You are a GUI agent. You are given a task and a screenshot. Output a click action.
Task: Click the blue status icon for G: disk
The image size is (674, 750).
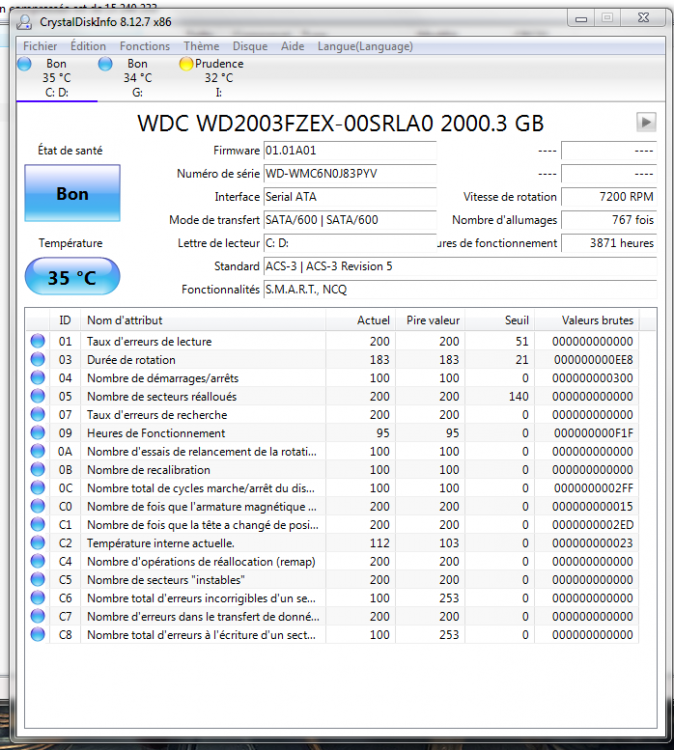pos(105,64)
